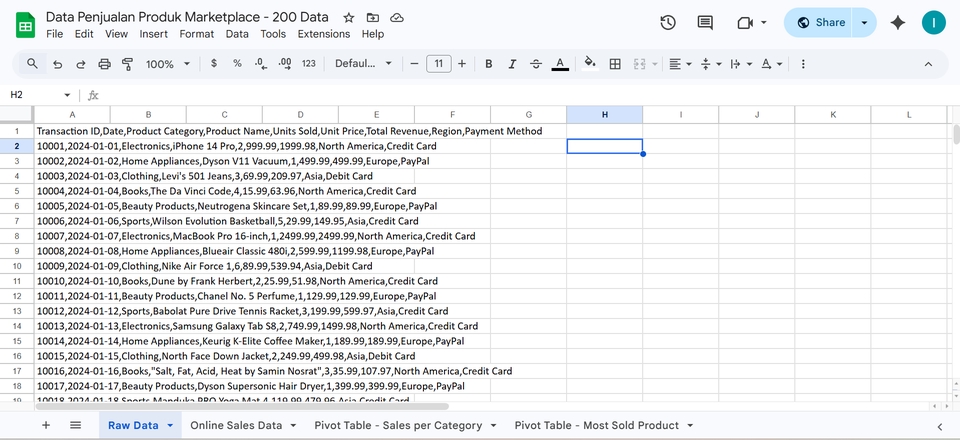Open the Data menu
This screenshot has width=960, height=440.
tap(237, 34)
